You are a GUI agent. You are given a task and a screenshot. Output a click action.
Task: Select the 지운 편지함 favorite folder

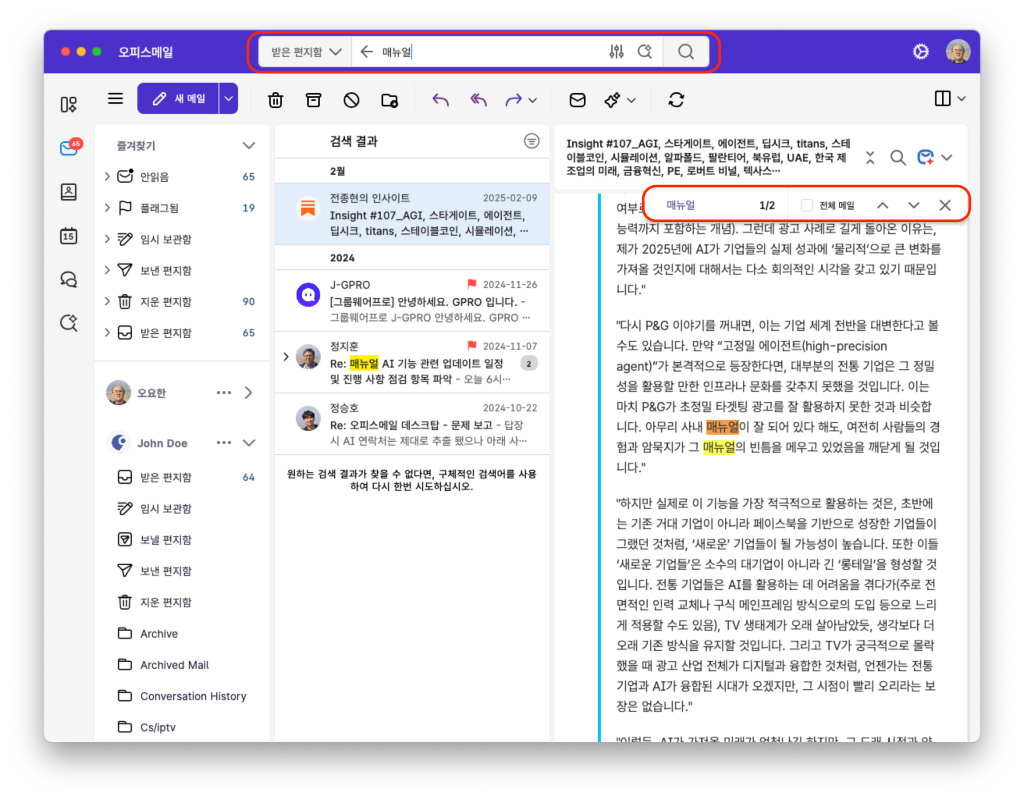tap(166, 301)
